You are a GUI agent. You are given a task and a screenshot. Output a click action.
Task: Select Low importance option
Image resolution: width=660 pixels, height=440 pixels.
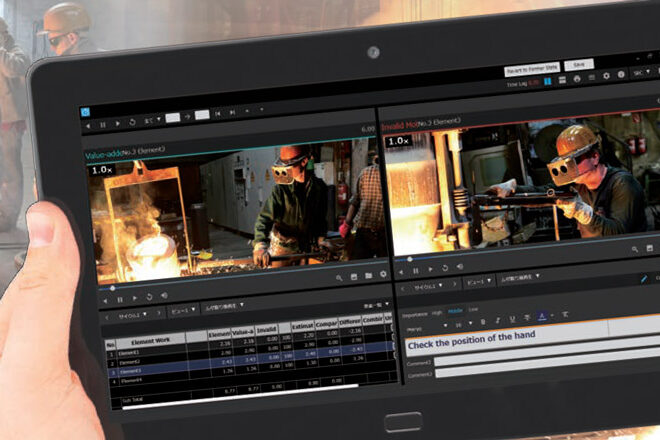tap(473, 310)
